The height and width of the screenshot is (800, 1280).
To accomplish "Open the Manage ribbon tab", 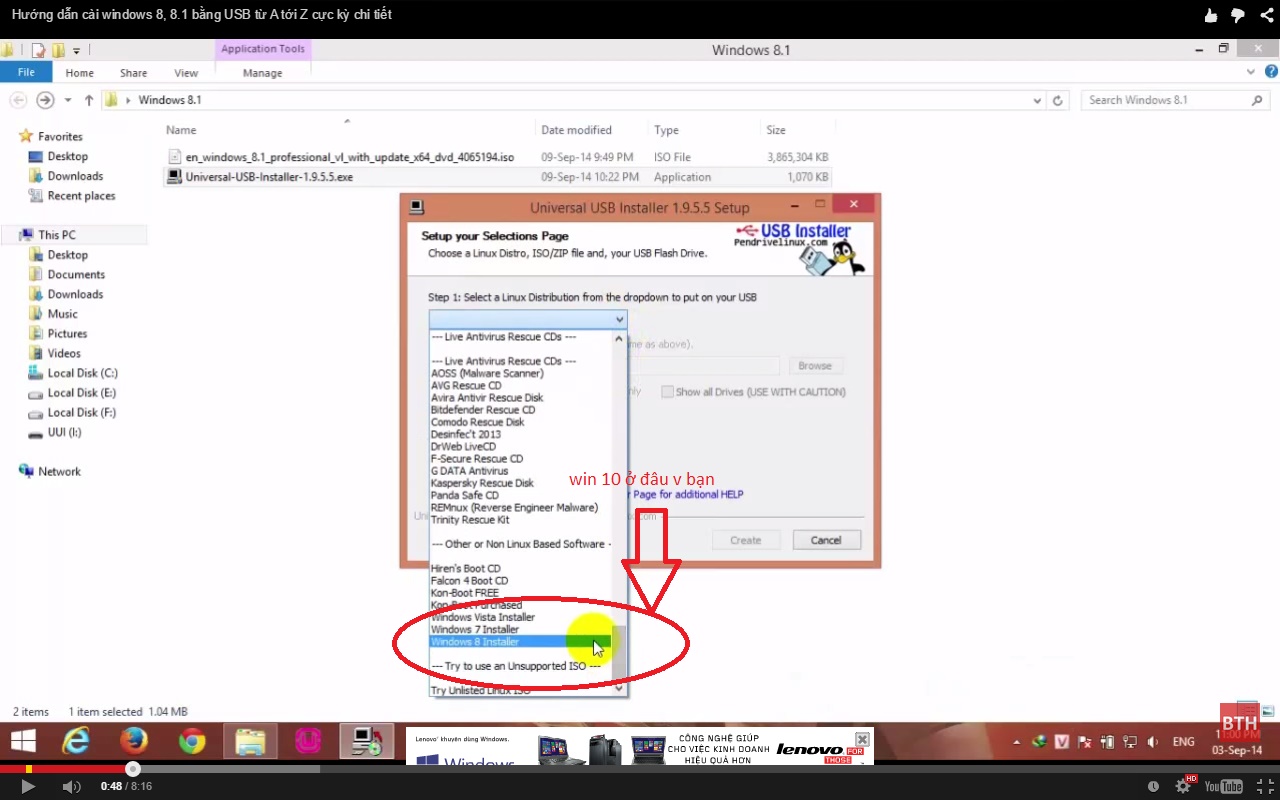I will click(x=263, y=73).
